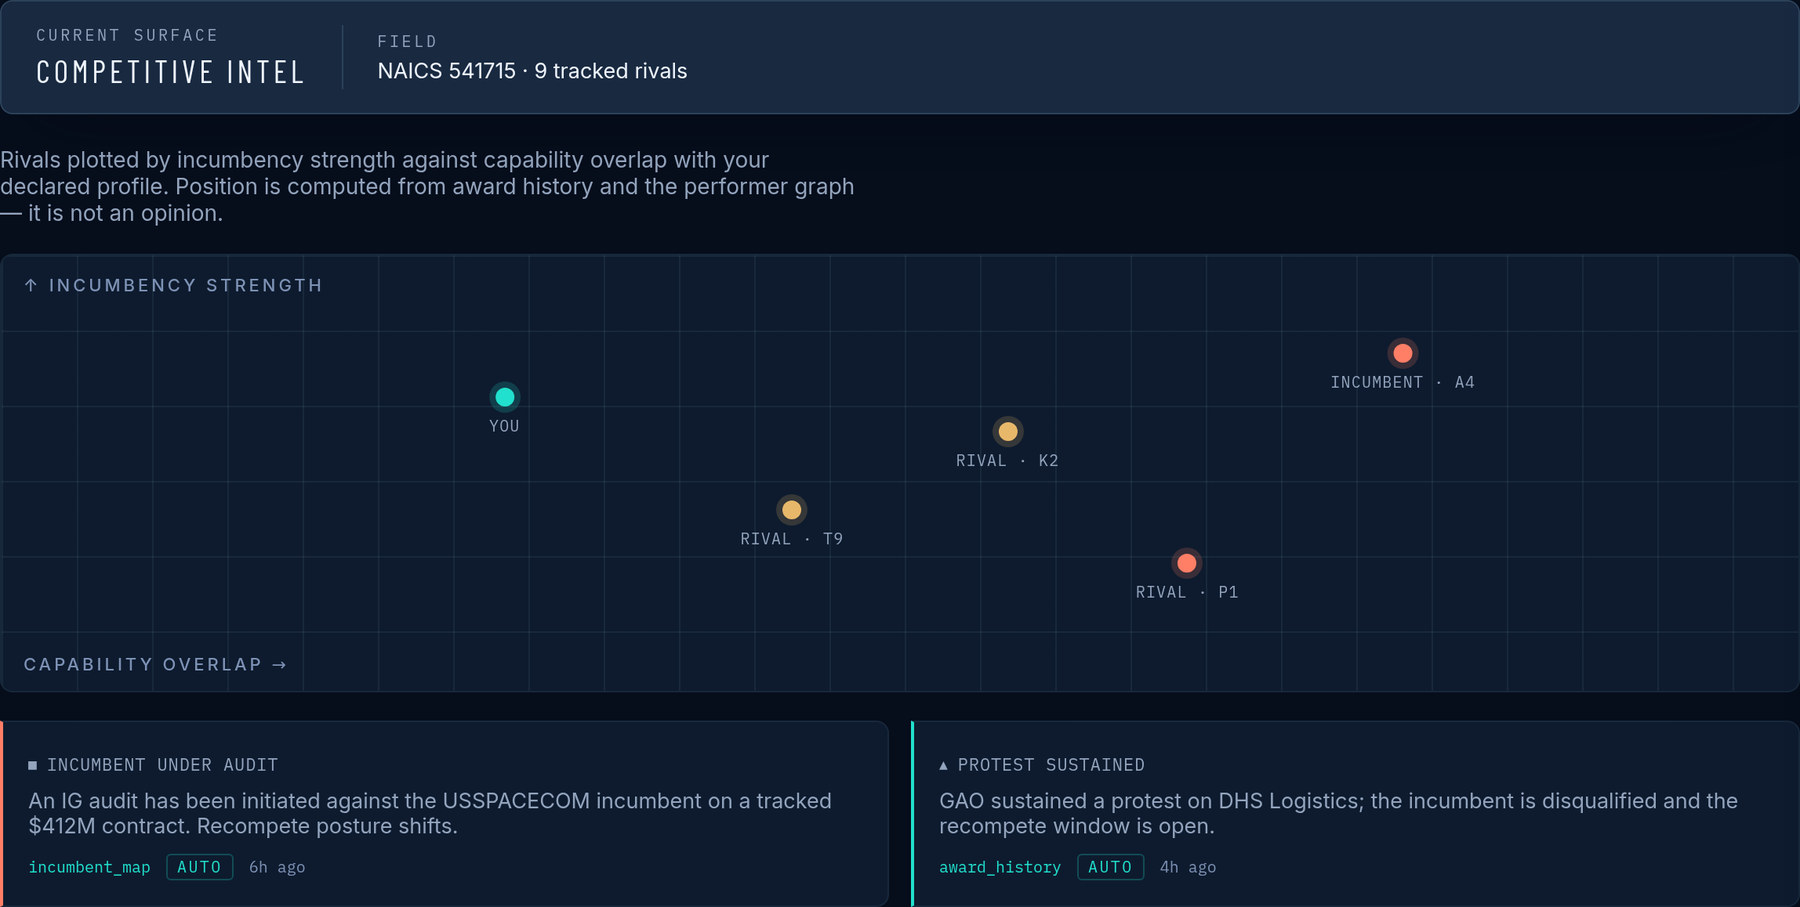Click the Incumbency Strength axis label
This screenshot has height=907, width=1800.
[x=173, y=285]
